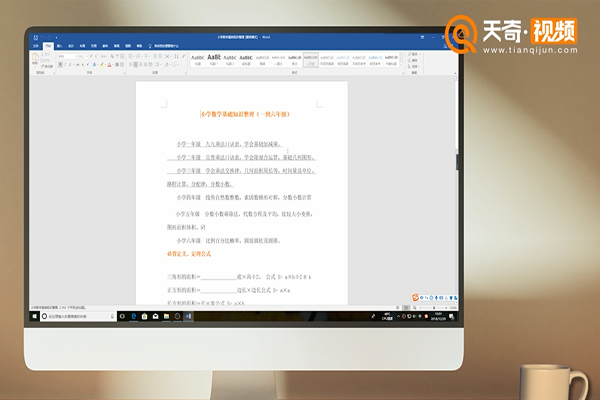Open Microsoft Edge from the taskbar
This screenshot has height=400, width=600.
pyautogui.click(x=134, y=317)
